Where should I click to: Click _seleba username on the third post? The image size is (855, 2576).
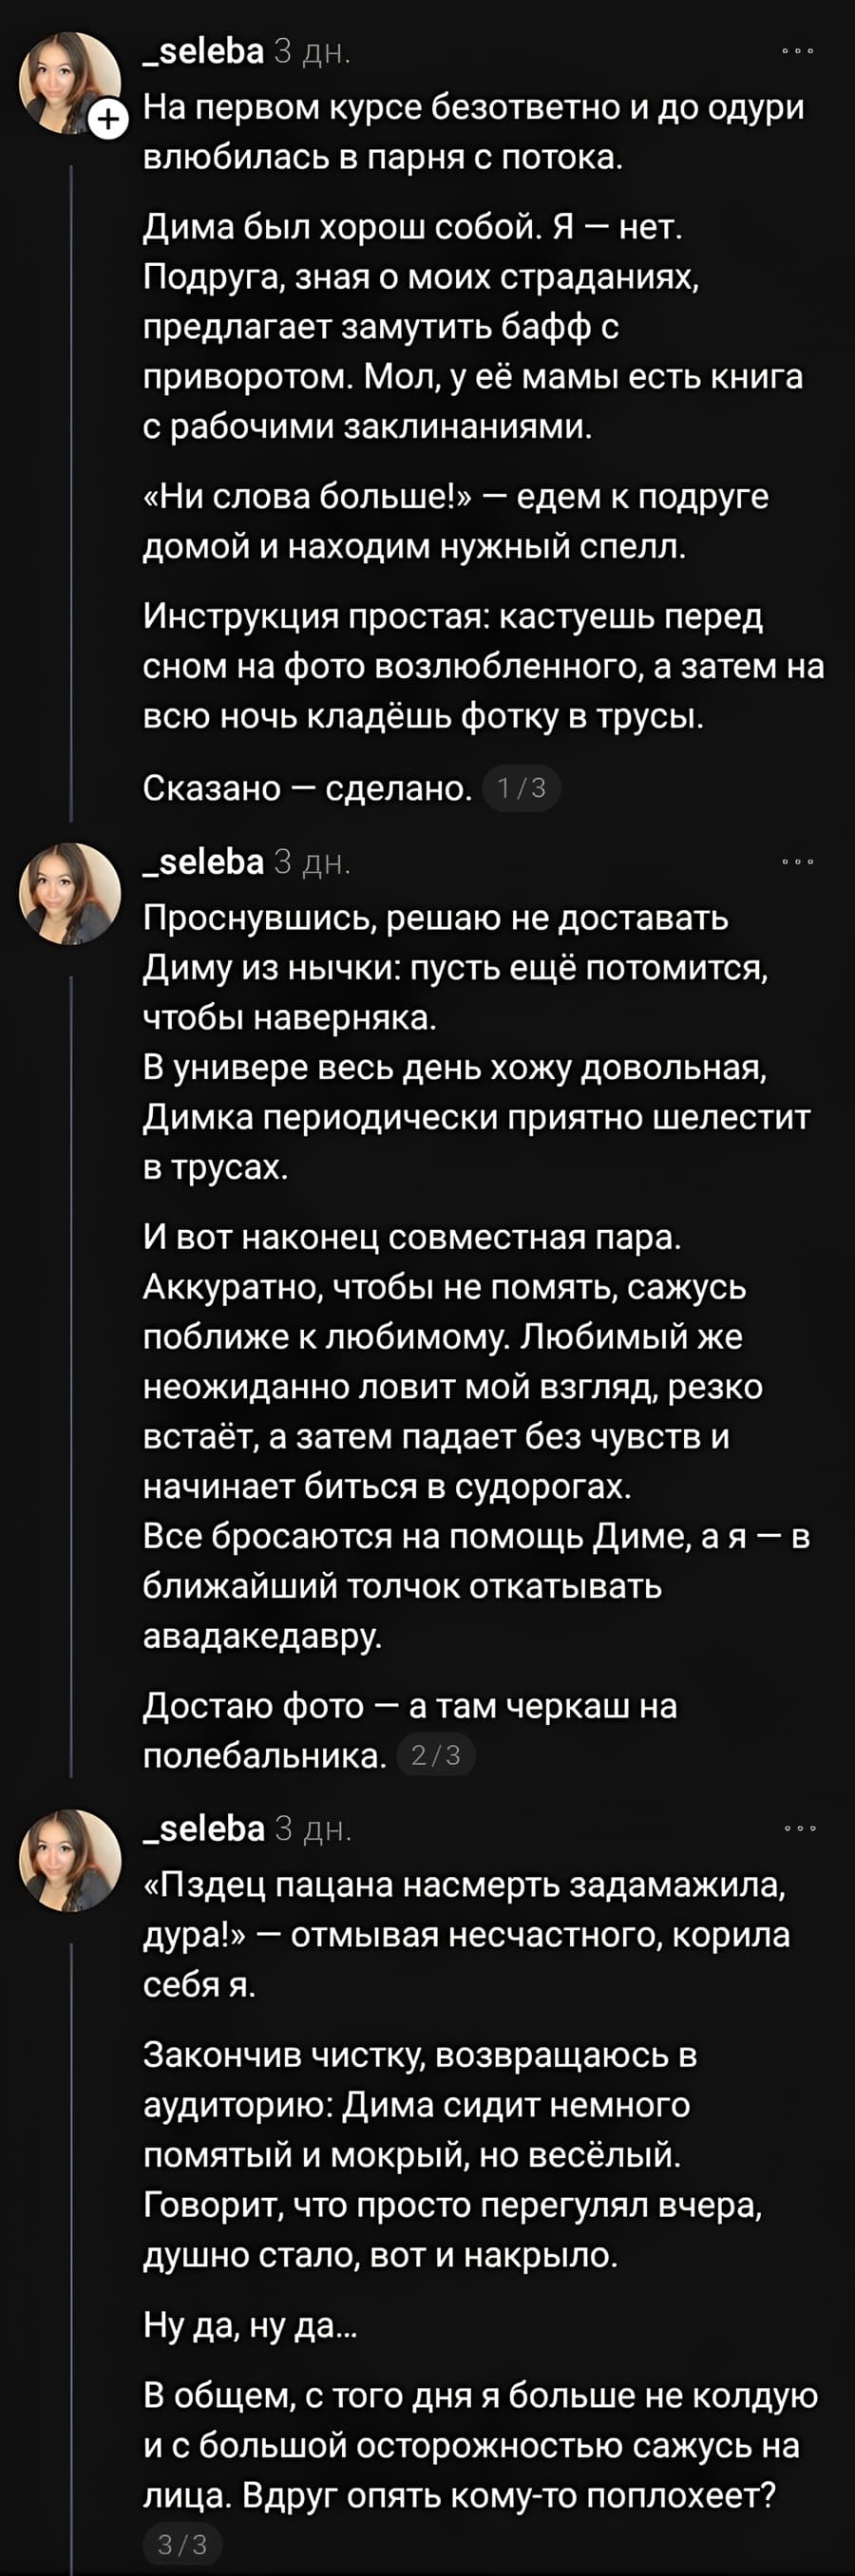coord(203,1828)
